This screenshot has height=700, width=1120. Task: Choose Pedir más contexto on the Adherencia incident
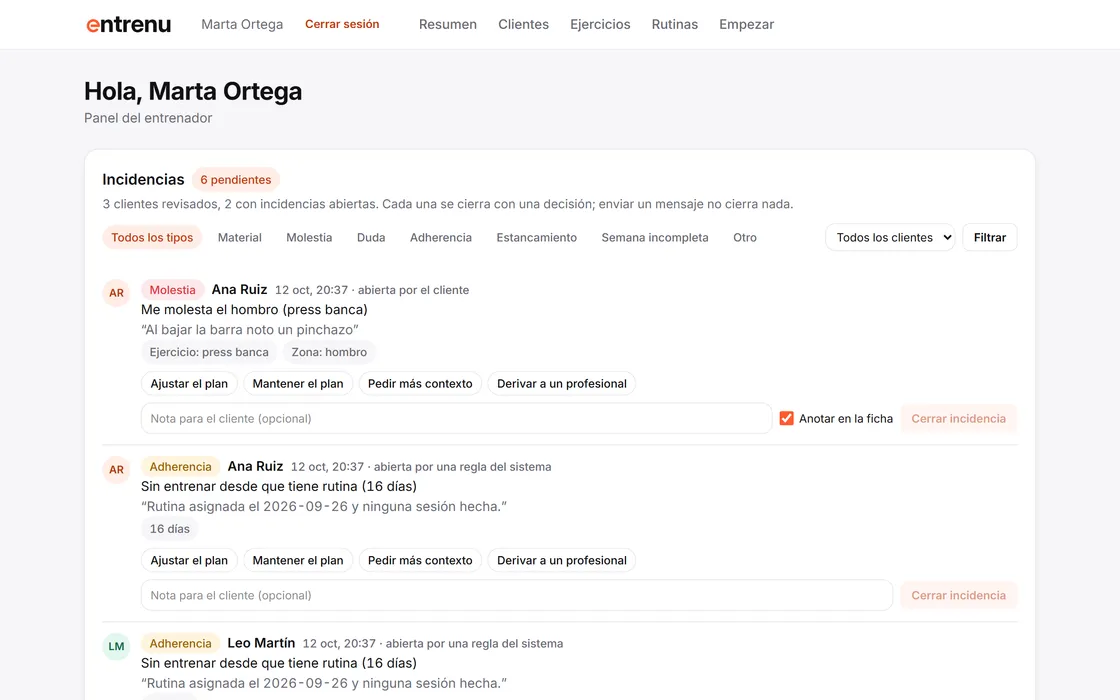420,561
